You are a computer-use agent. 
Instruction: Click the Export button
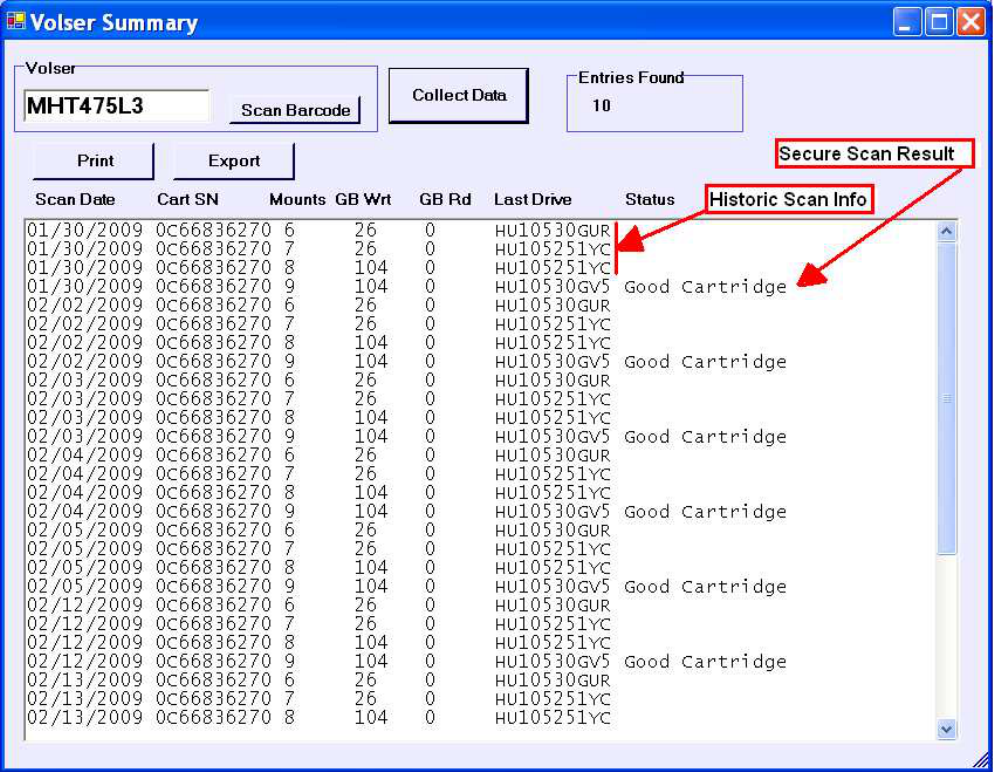tap(234, 161)
